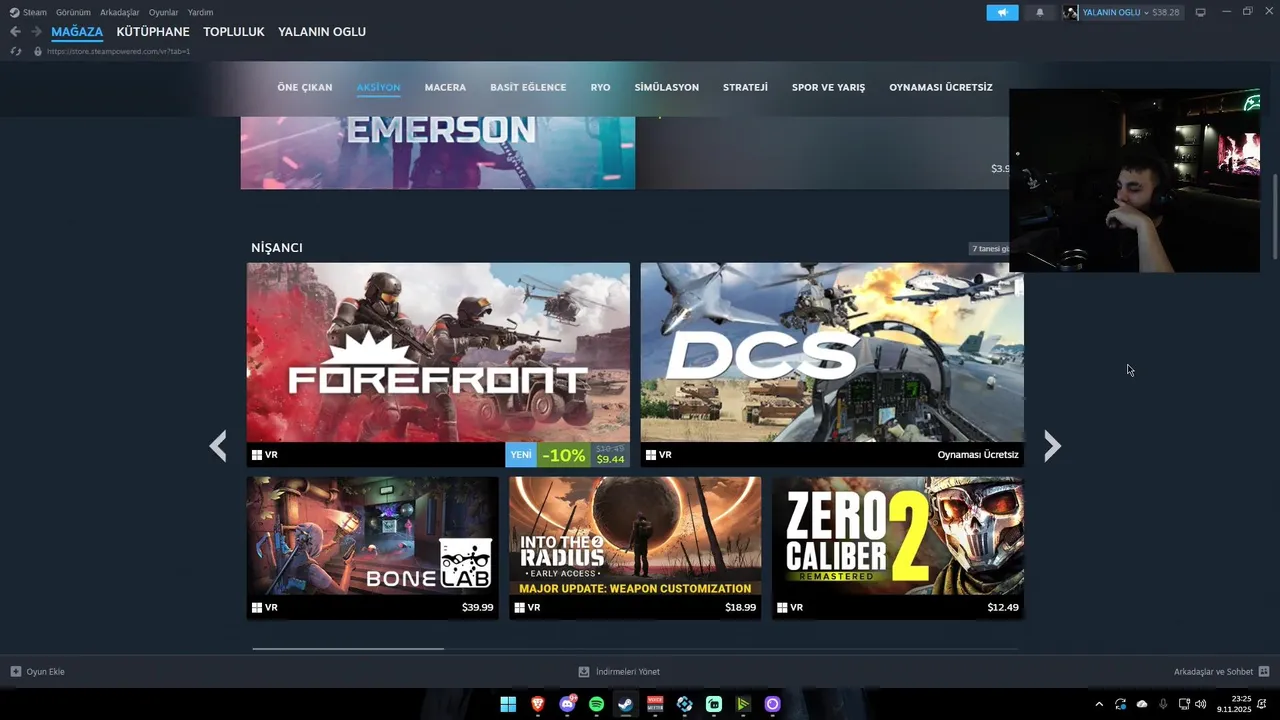Click the $38.28 wallet balance
Viewport: 1280px width, 720px height.
pos(1166,12)
